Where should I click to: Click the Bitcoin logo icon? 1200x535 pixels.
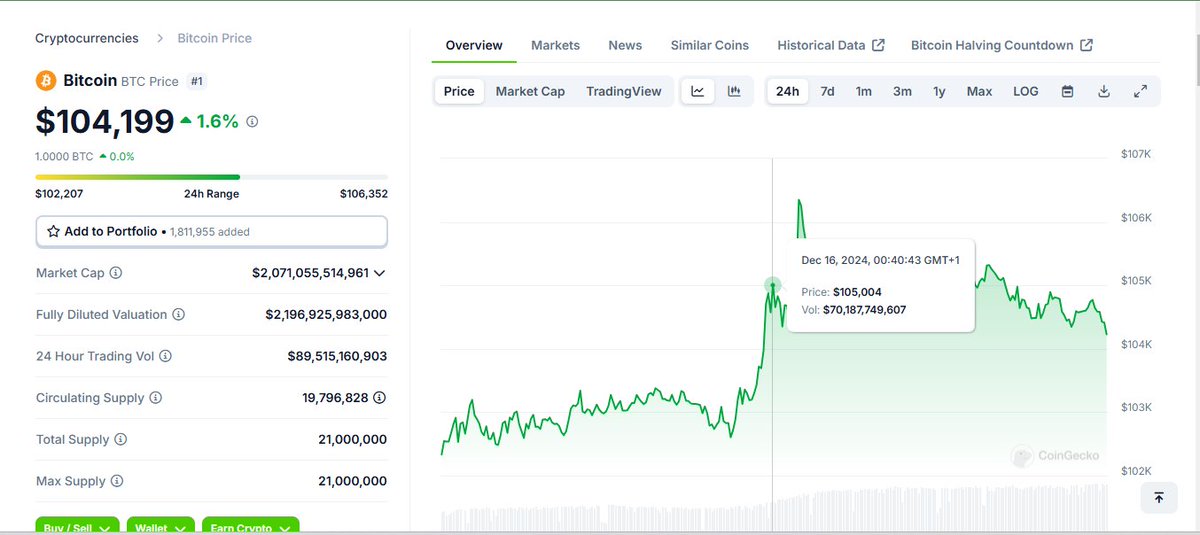[45, 80]
